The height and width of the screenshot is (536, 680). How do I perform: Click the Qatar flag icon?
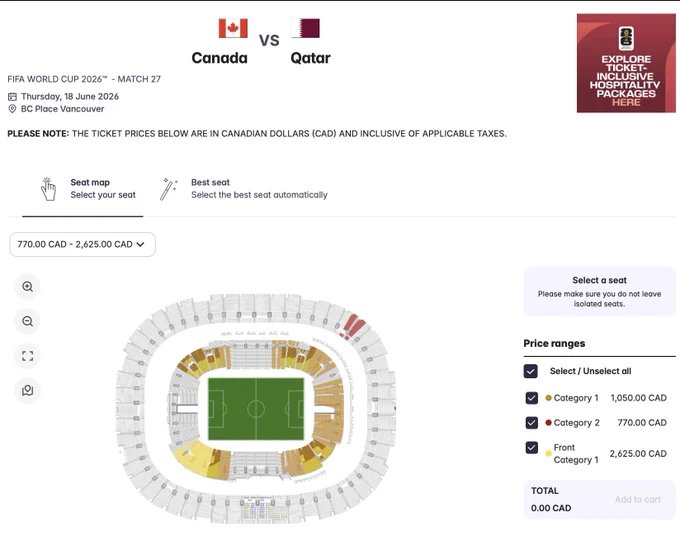point(305,28)
